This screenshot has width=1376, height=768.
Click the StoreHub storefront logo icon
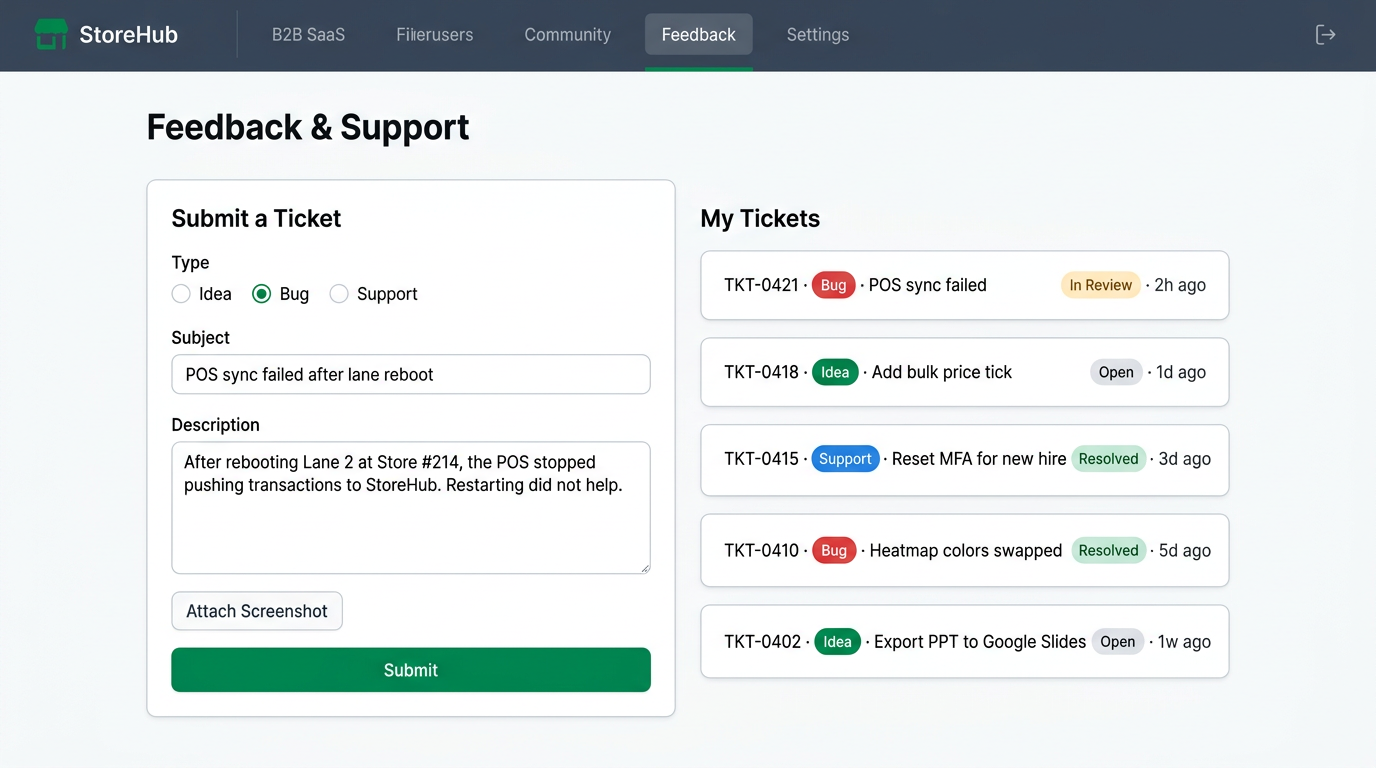51,34
